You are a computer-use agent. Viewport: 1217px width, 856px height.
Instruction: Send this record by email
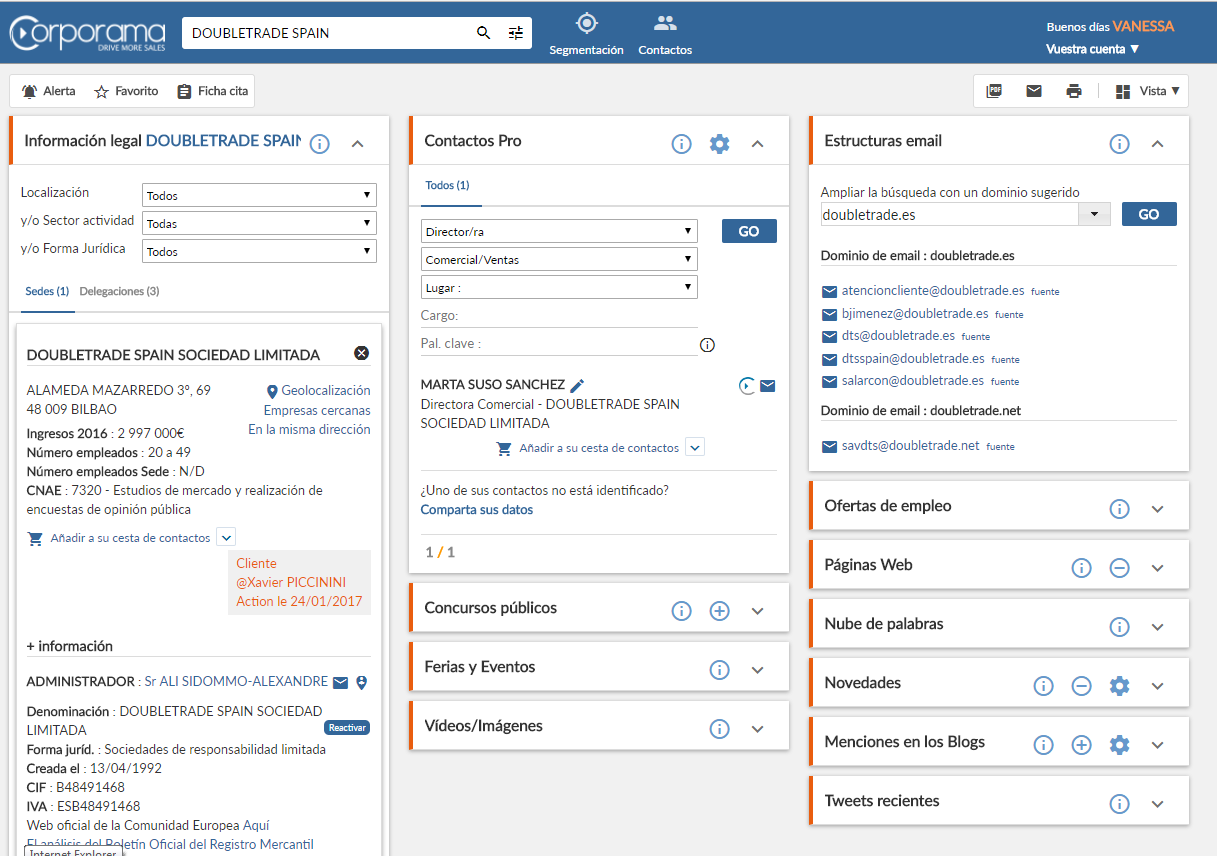coord(1034,91)
